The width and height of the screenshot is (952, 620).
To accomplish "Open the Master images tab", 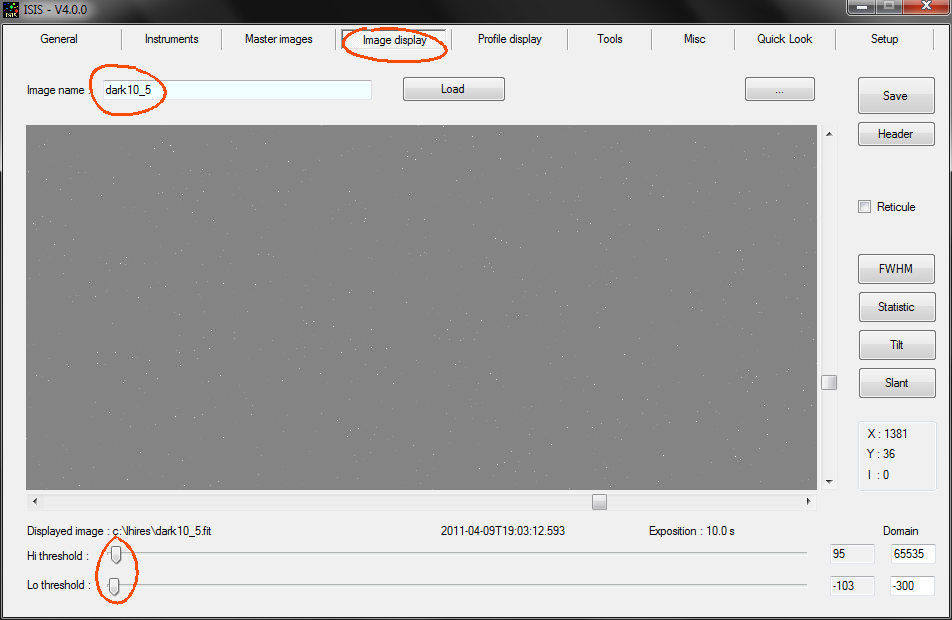I will 278,39.
